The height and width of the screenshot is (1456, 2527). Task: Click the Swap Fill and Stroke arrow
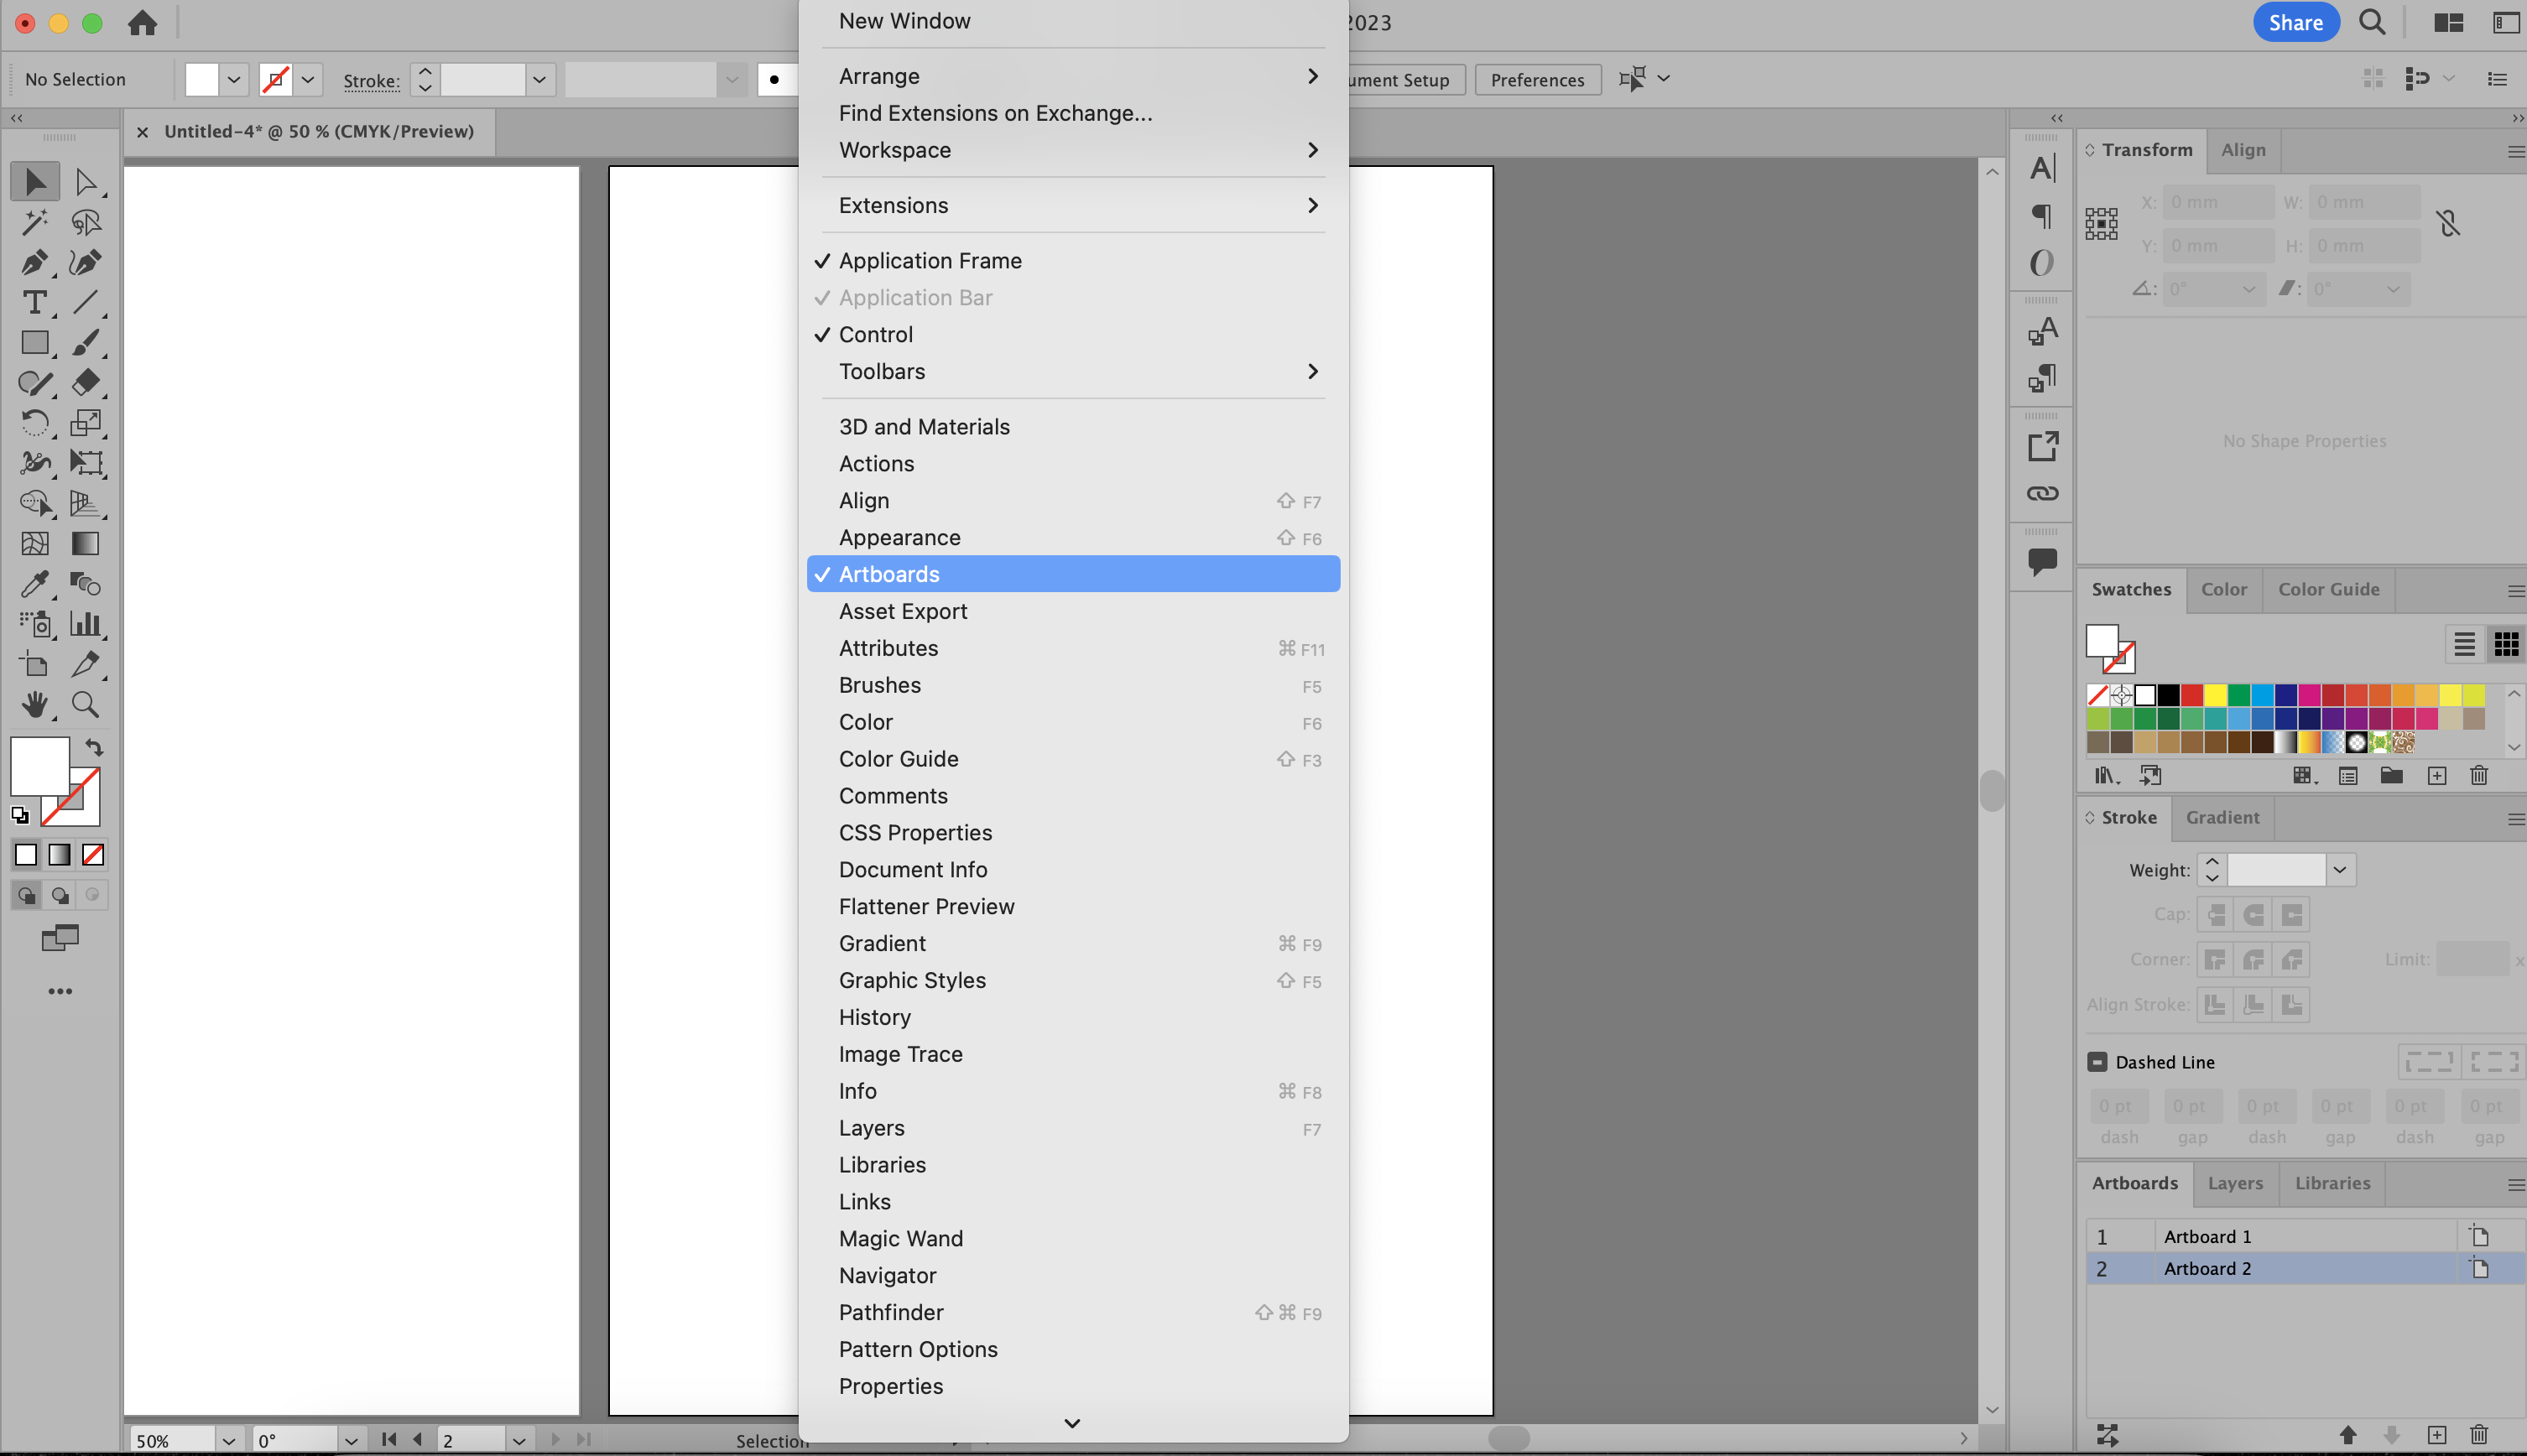(93, 747)
